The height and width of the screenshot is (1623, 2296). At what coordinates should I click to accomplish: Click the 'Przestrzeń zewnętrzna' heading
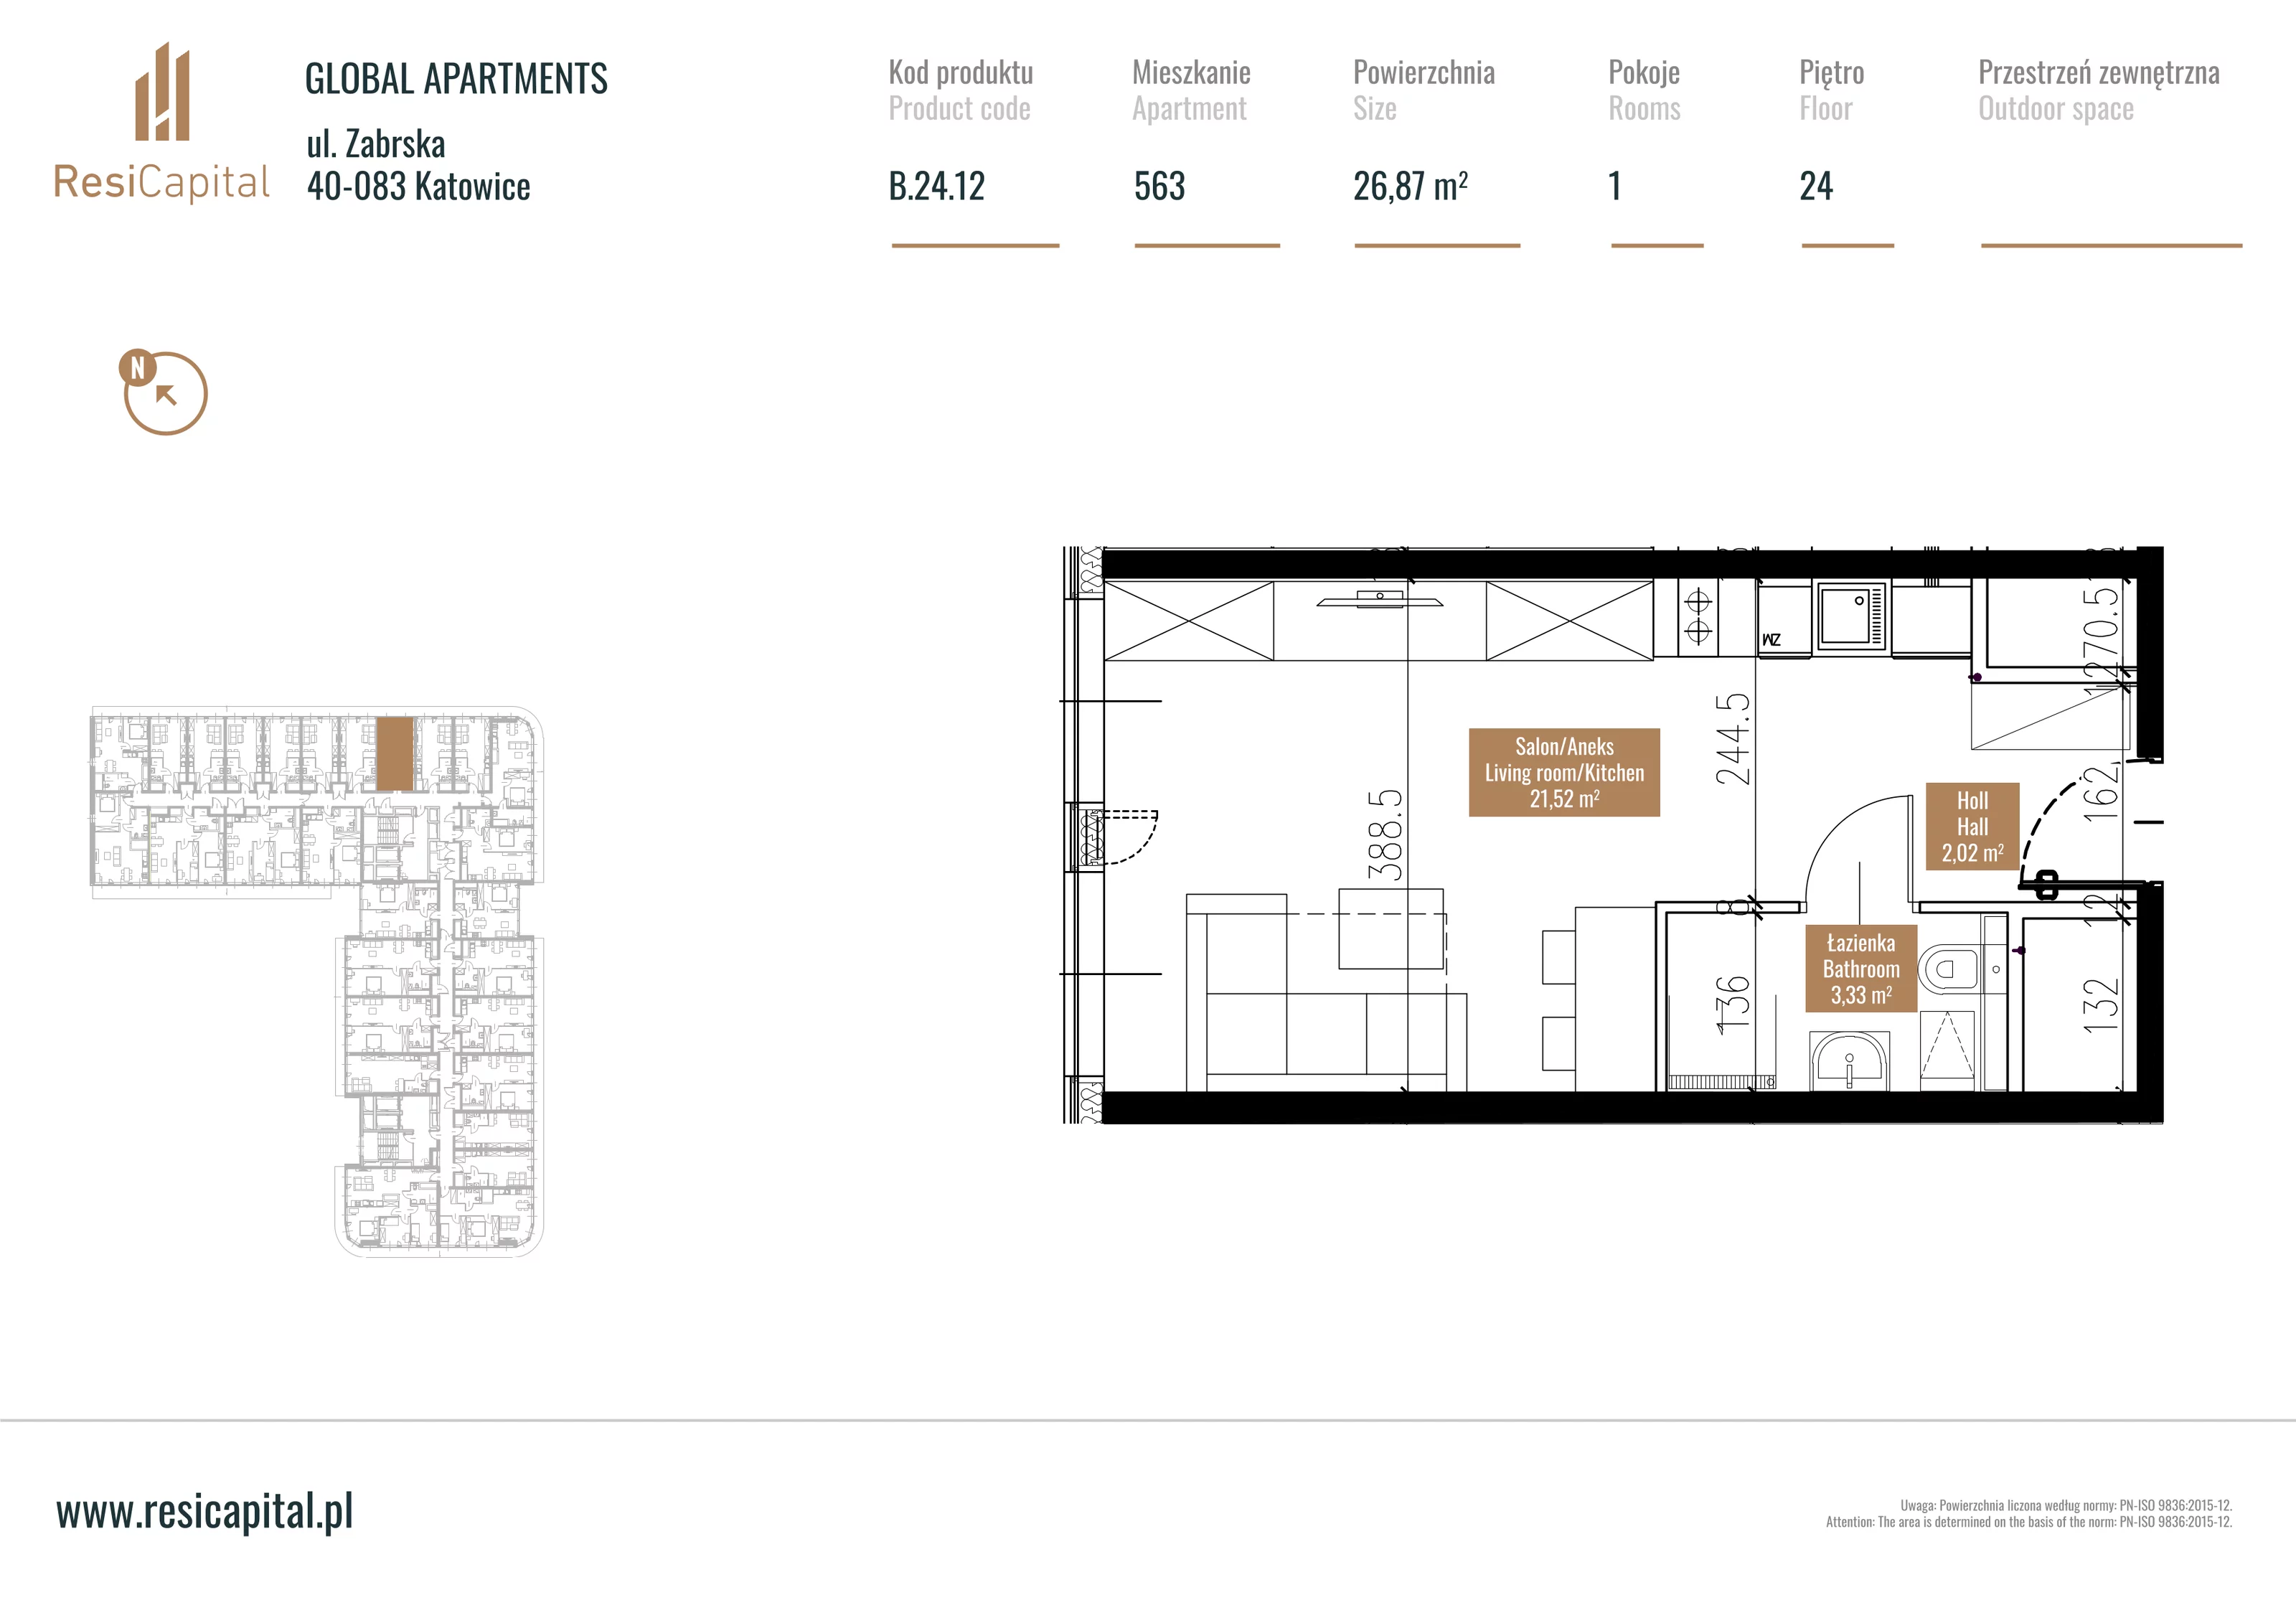point(2099,72)
